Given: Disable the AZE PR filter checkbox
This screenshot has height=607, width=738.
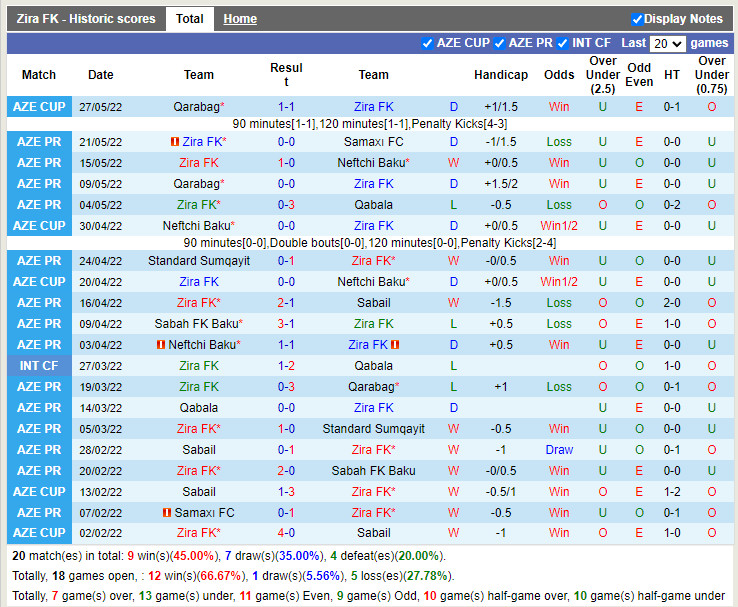Looking at the screenshot, I should (498, 43).
